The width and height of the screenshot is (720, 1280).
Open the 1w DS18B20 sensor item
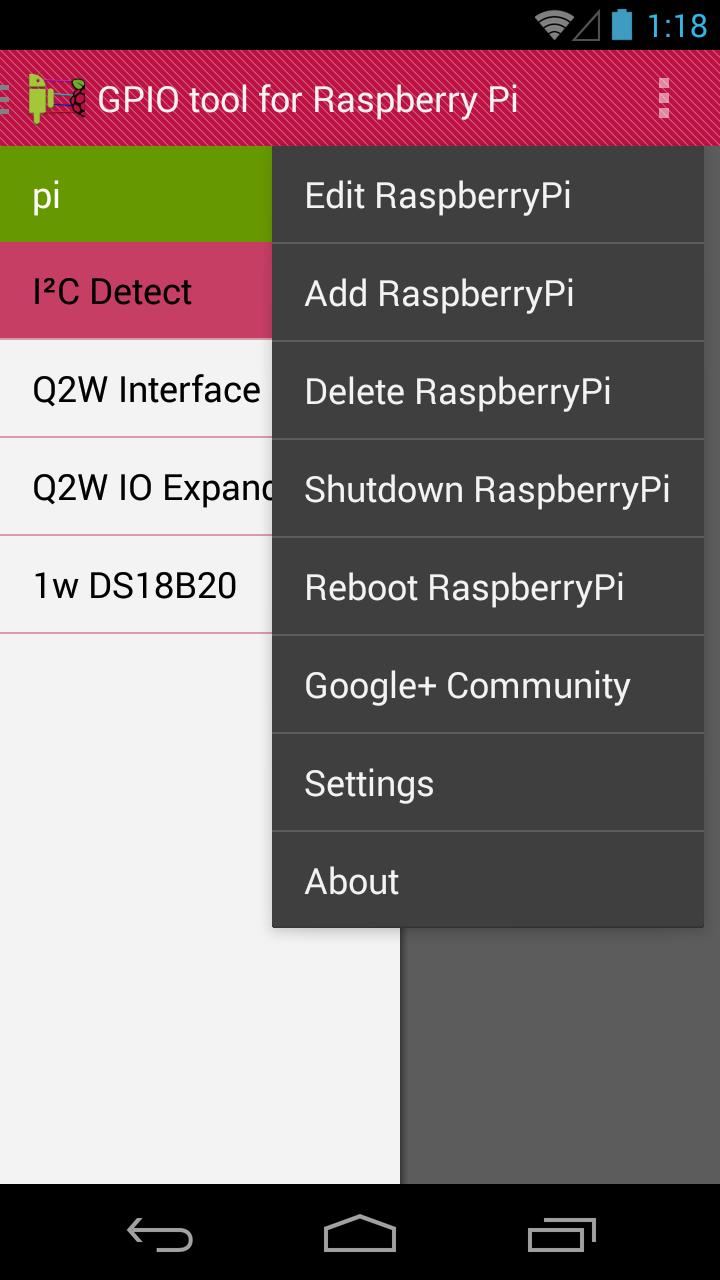click(135, 585)
